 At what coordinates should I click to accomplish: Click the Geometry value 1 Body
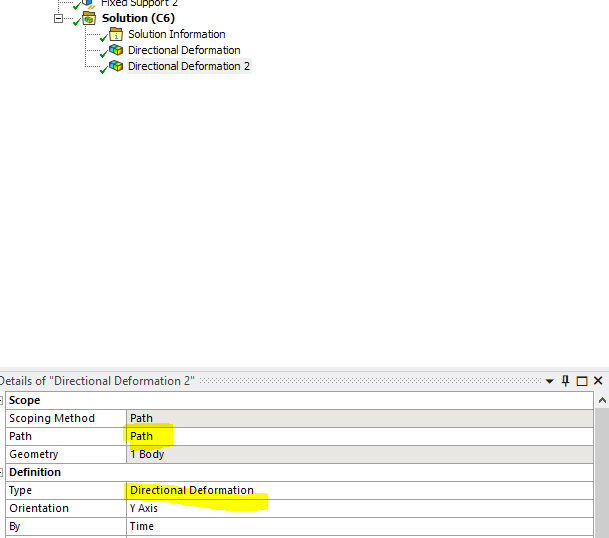click(x=360, y=454)
